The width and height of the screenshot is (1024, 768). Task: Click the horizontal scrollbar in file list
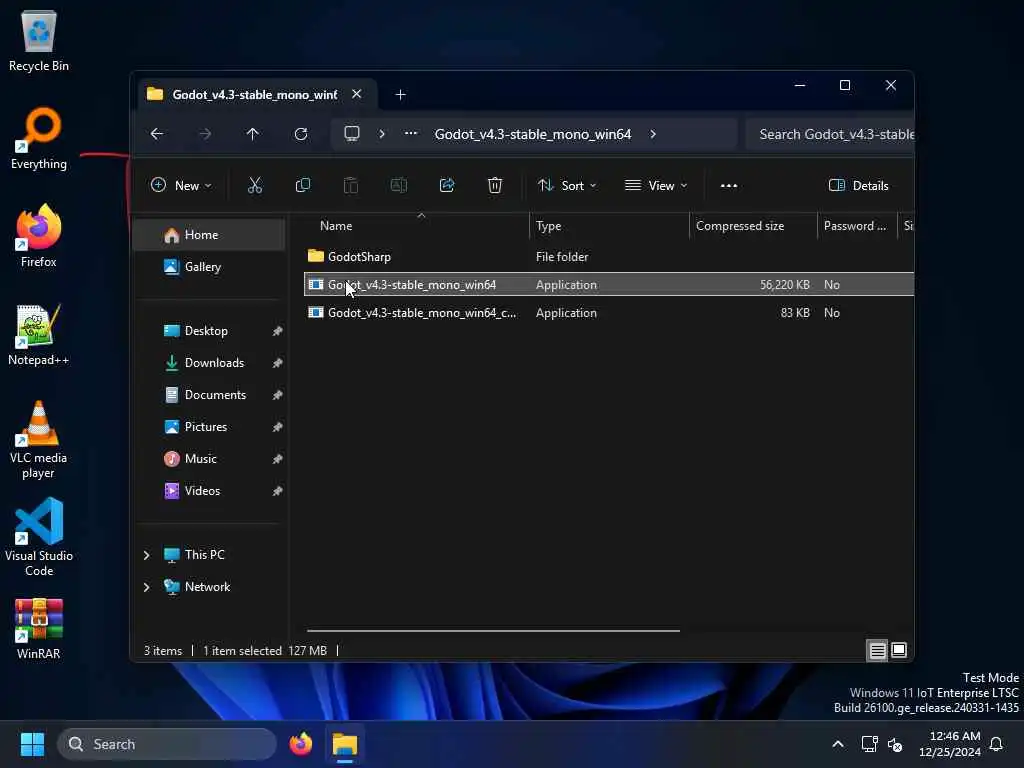[493, 631]
